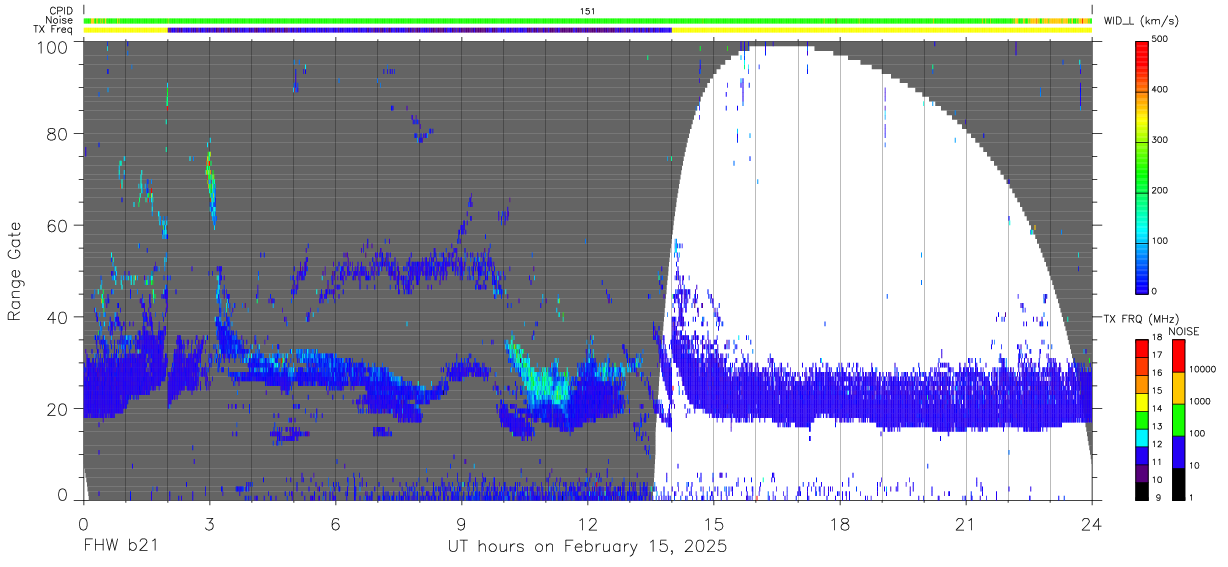
Task: Click range gate tick label 40
Action: [x=58, y=317]
